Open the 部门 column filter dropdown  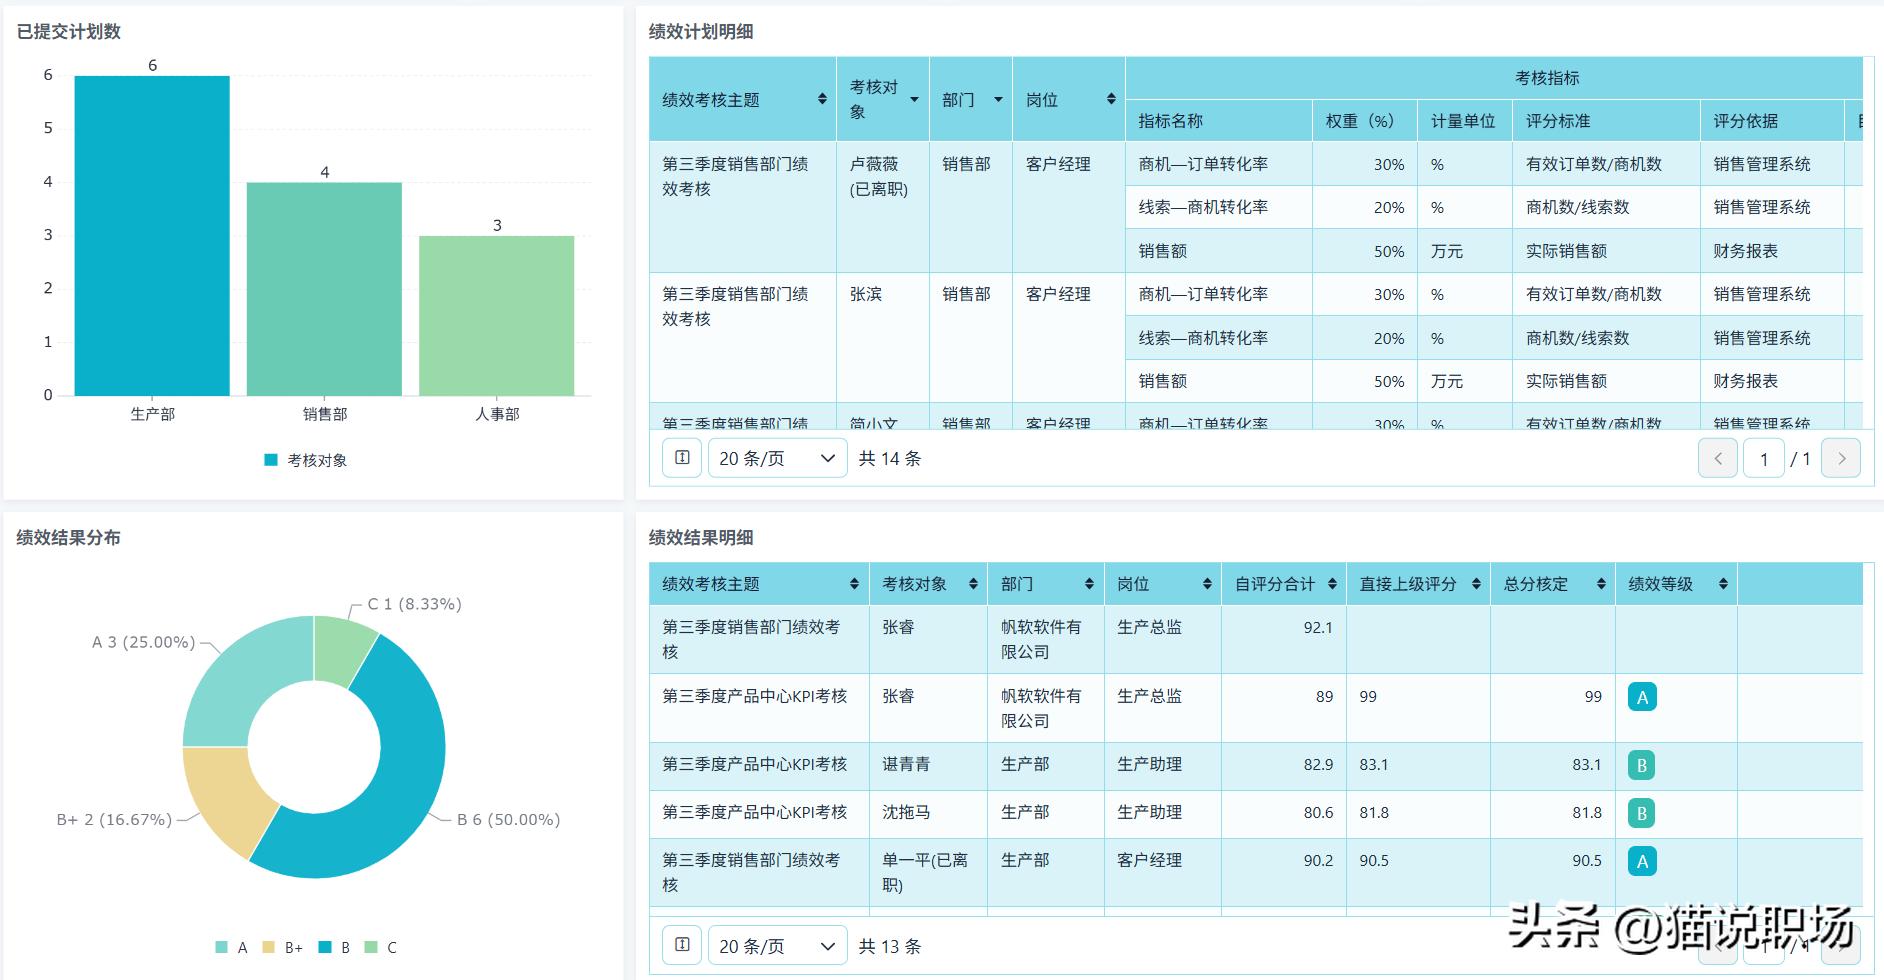point(997,99)
